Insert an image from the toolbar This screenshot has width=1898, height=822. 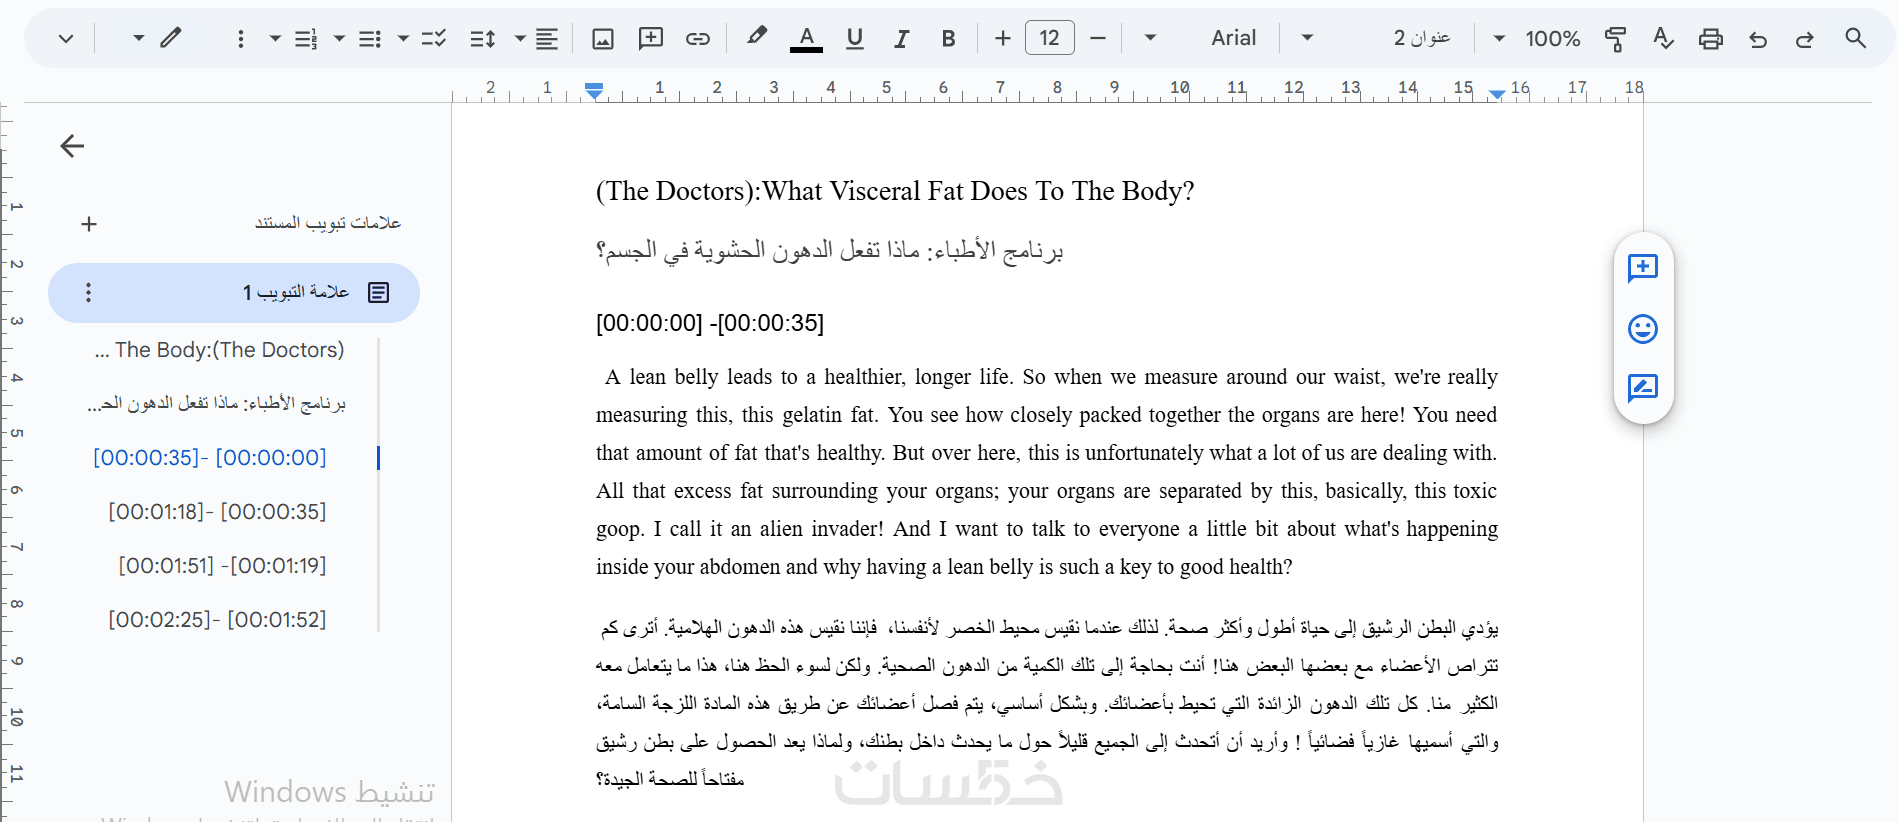(x=603, y=39)
